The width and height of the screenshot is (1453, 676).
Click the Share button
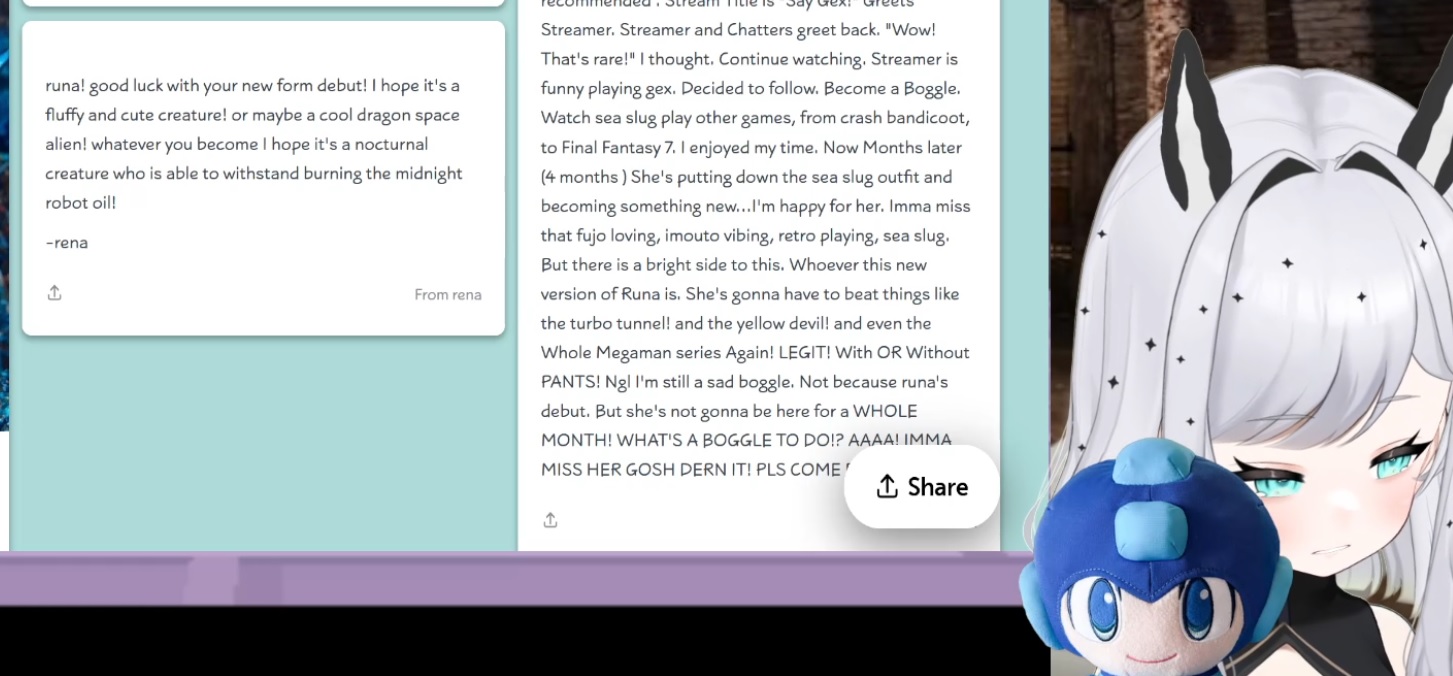pos(922,487)
